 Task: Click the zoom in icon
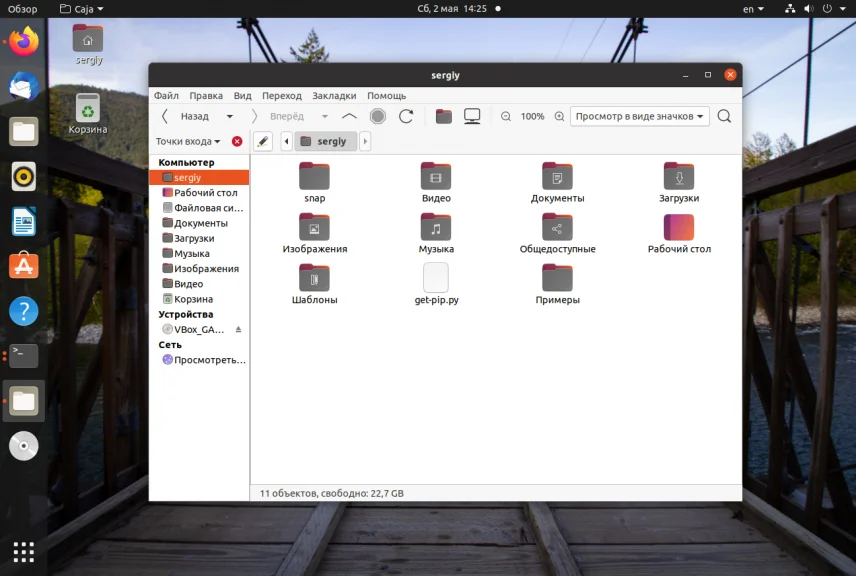point(558,116)
